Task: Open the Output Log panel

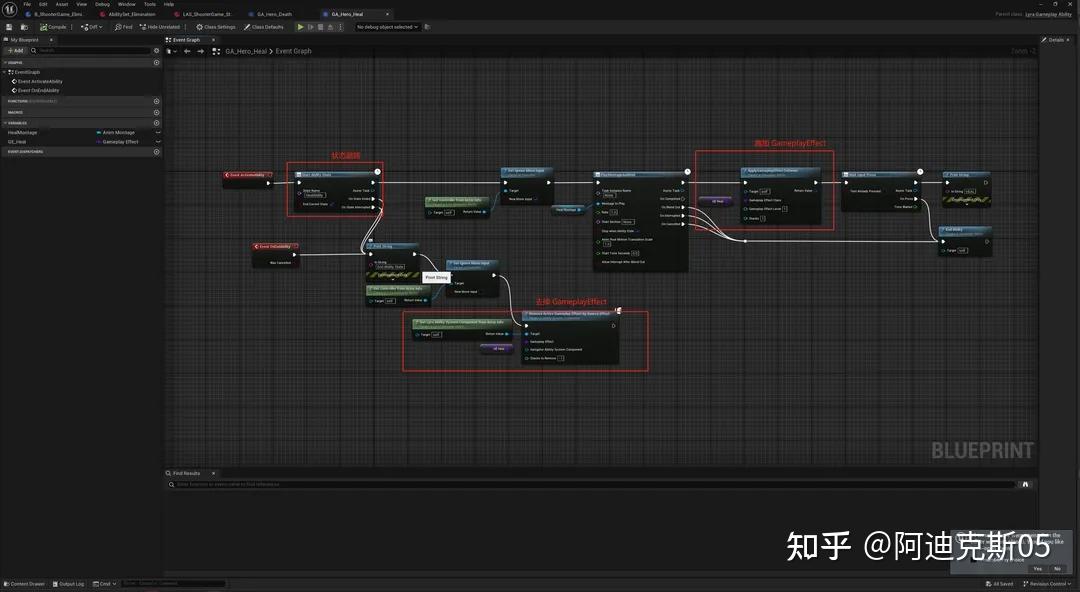Action: pyautogui.click(x=69, y=583)
